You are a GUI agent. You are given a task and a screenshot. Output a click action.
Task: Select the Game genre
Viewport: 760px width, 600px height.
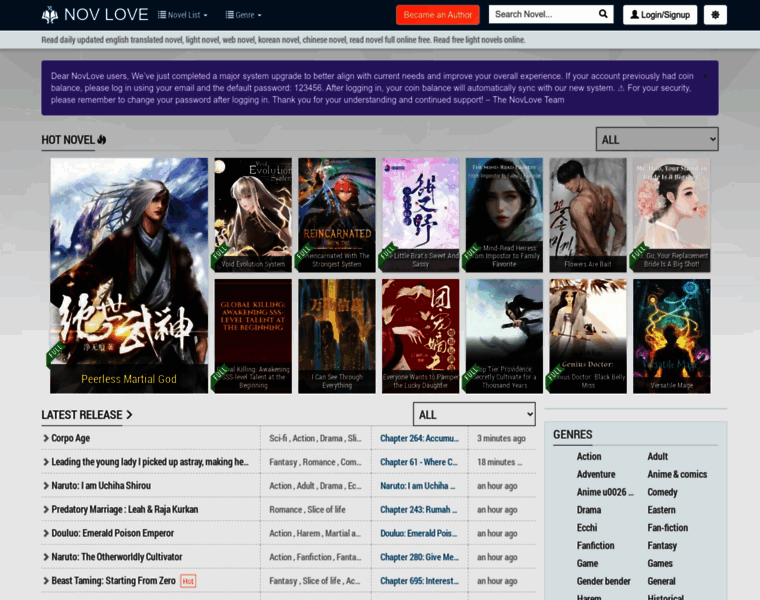587,563
